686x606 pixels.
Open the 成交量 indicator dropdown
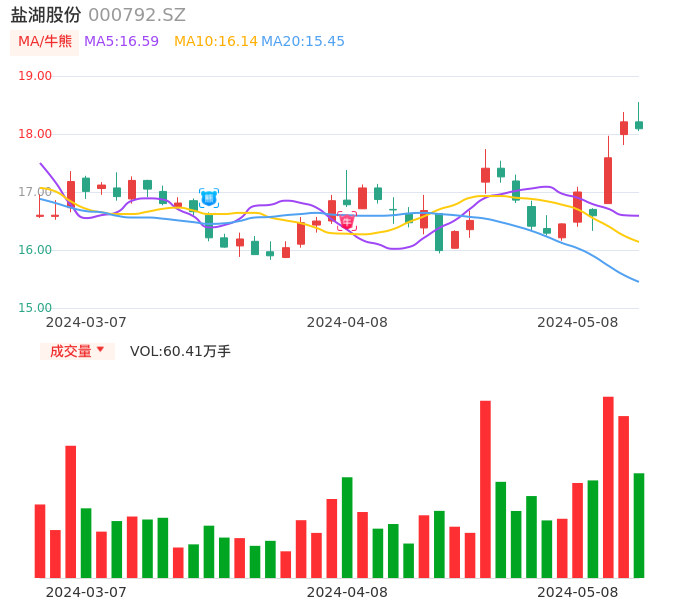coord(70,351)
